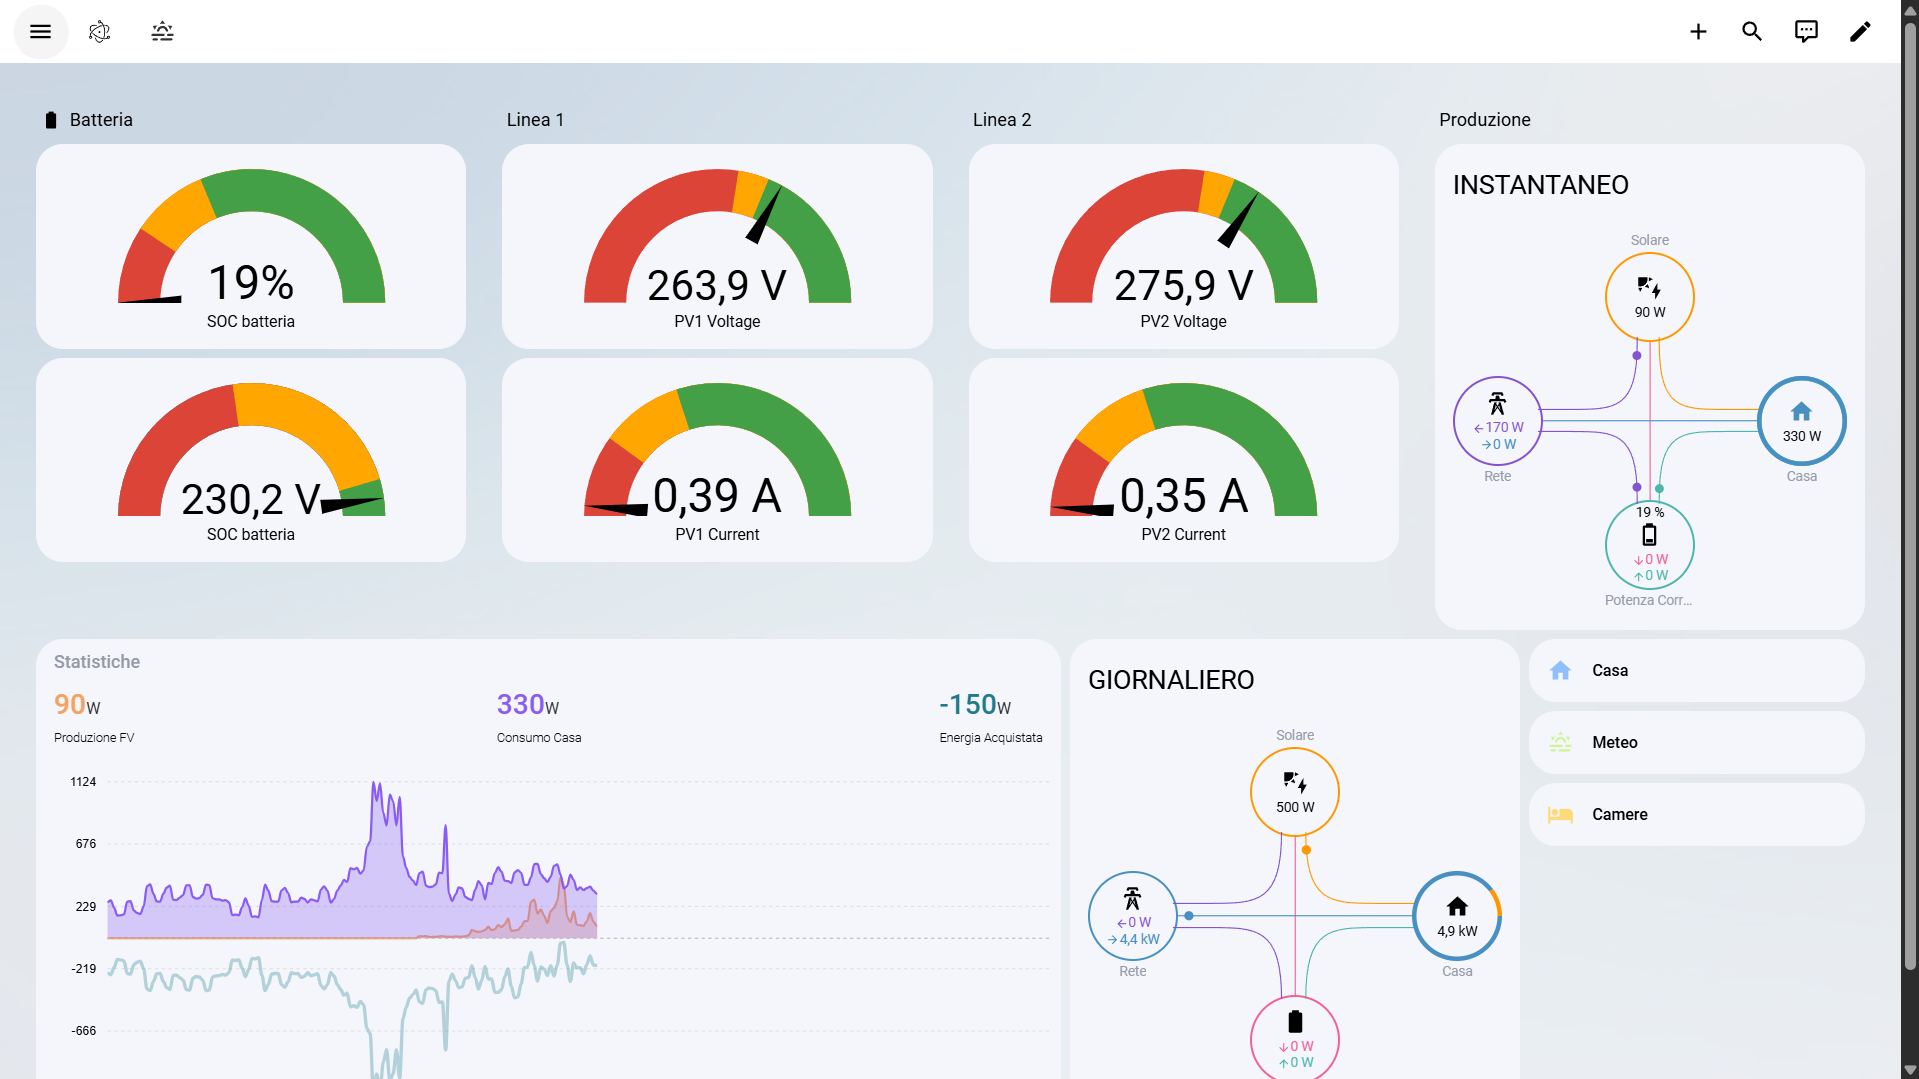Open the Camere navigation button

[x=1696, y=815]
